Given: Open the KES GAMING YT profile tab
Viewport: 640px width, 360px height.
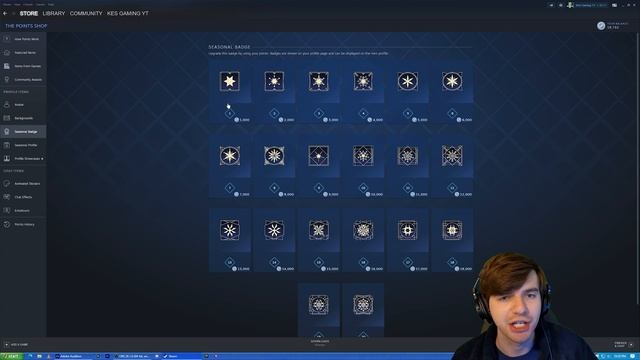Looking at the screenshot, I should (x=128, y=13).
